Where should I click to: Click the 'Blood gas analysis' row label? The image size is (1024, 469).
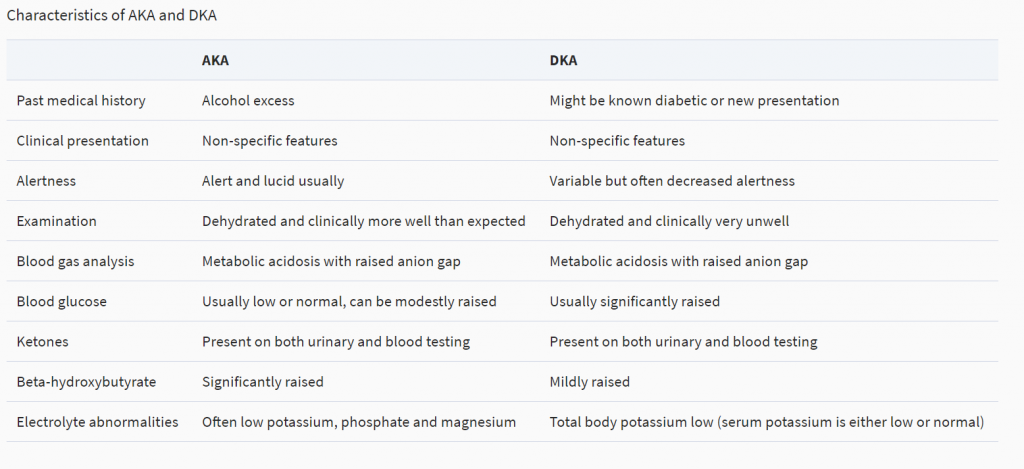click(x=75, y=261)
